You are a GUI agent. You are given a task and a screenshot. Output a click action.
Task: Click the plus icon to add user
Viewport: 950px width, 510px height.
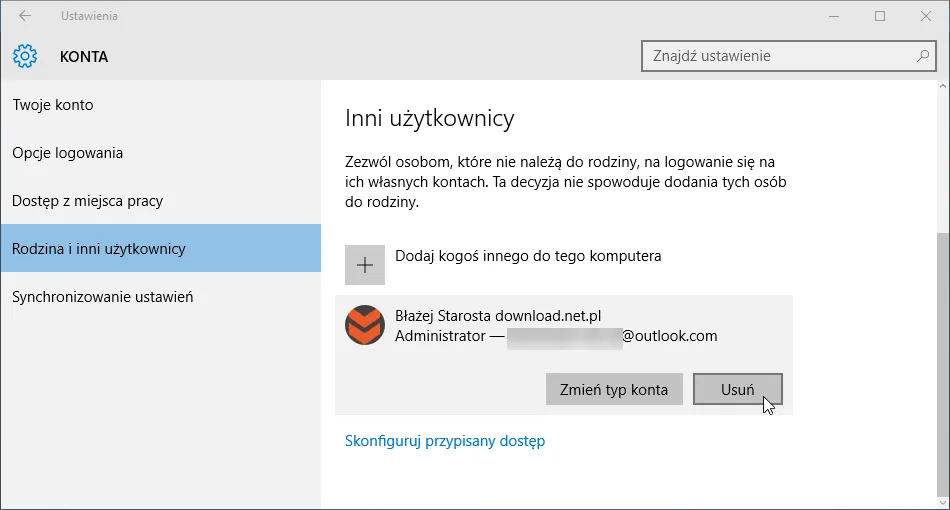(x=365, y=265)
